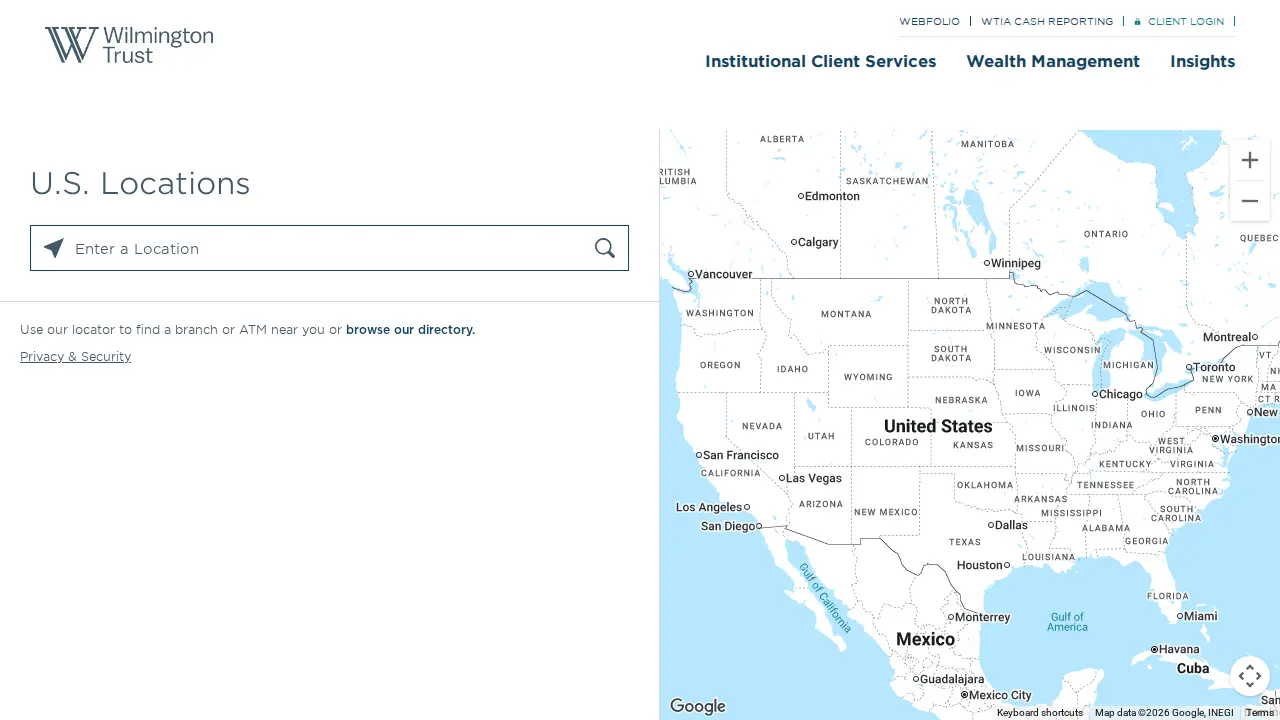Viewport: 1280px width, 720px height.
Task: Click the Miami map label
Action: [1201, 616]
